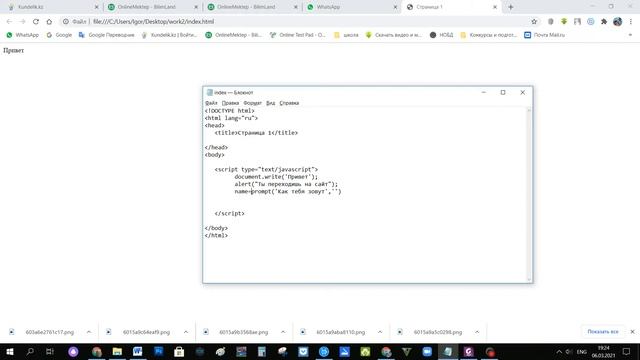The width and height of the screenshot is (640, 360).
Task: Close the Страница 1 tab
Action: (495, 7)
